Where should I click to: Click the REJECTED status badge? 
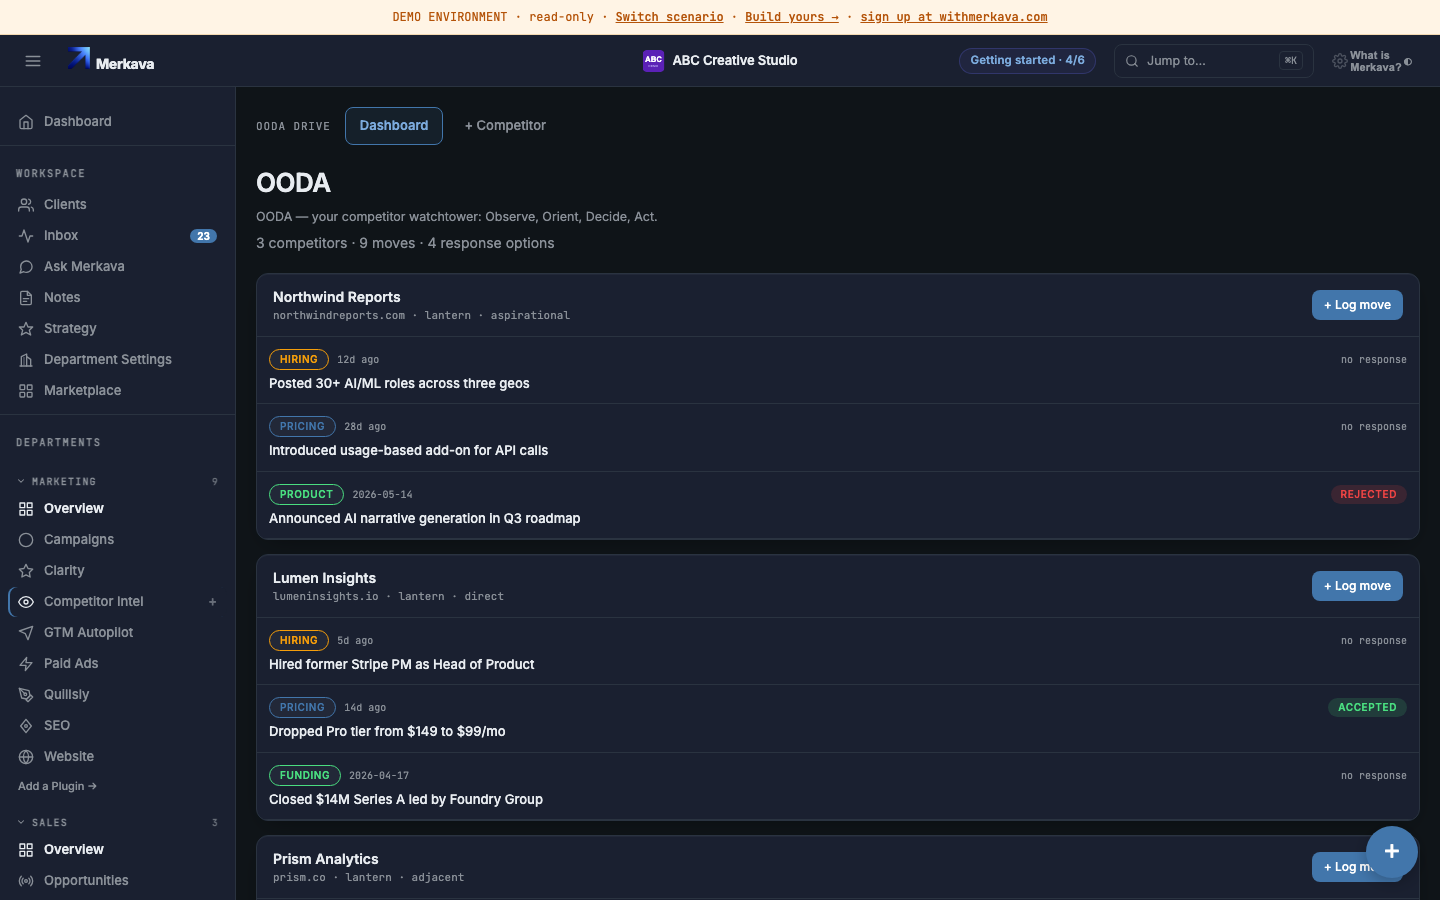coord(1368,494)
